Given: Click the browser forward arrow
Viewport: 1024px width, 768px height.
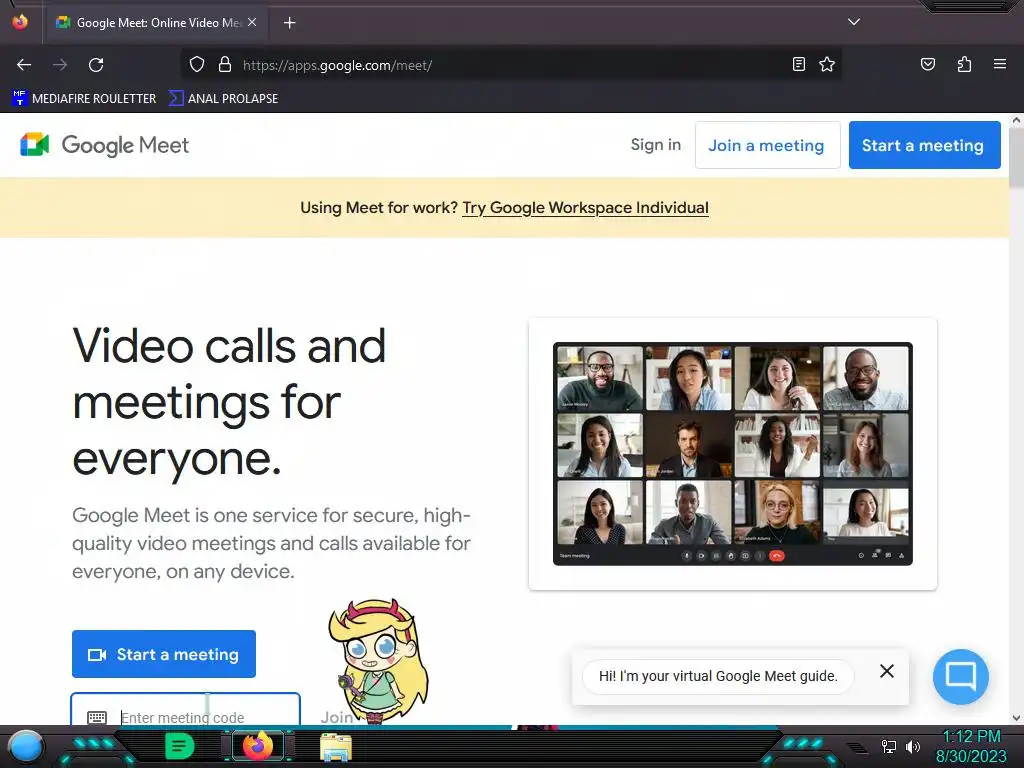Looking at the screenshot, I should [x=60, y=65].
